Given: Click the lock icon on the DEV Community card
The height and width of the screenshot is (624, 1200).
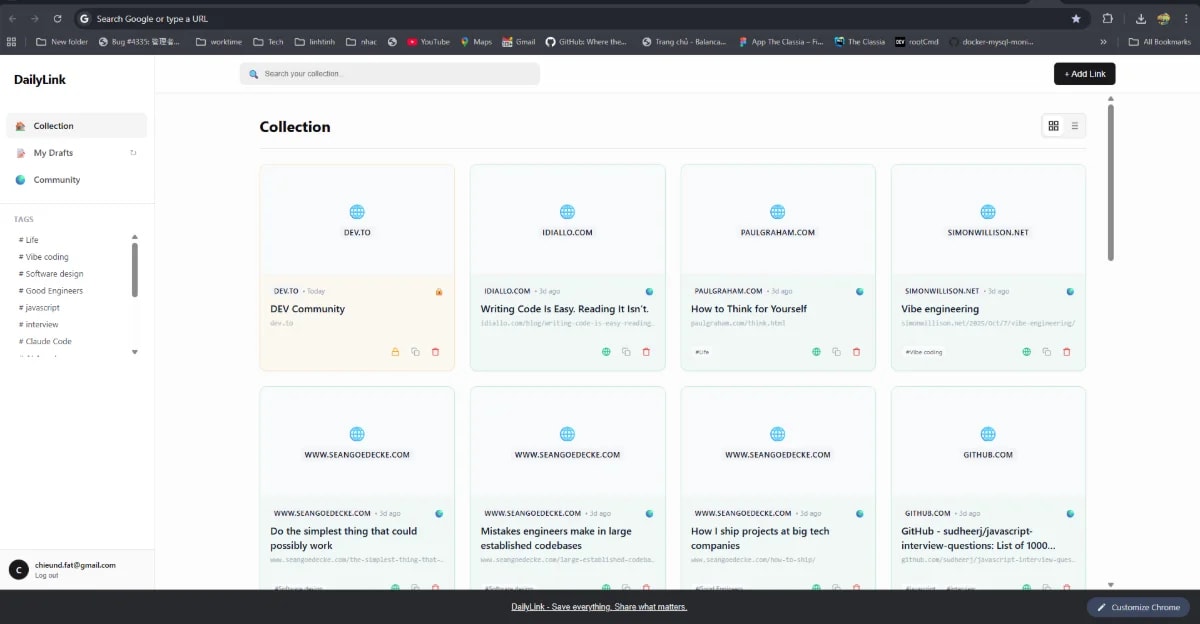Looking at the screenshot, I should tap(396, 351).
